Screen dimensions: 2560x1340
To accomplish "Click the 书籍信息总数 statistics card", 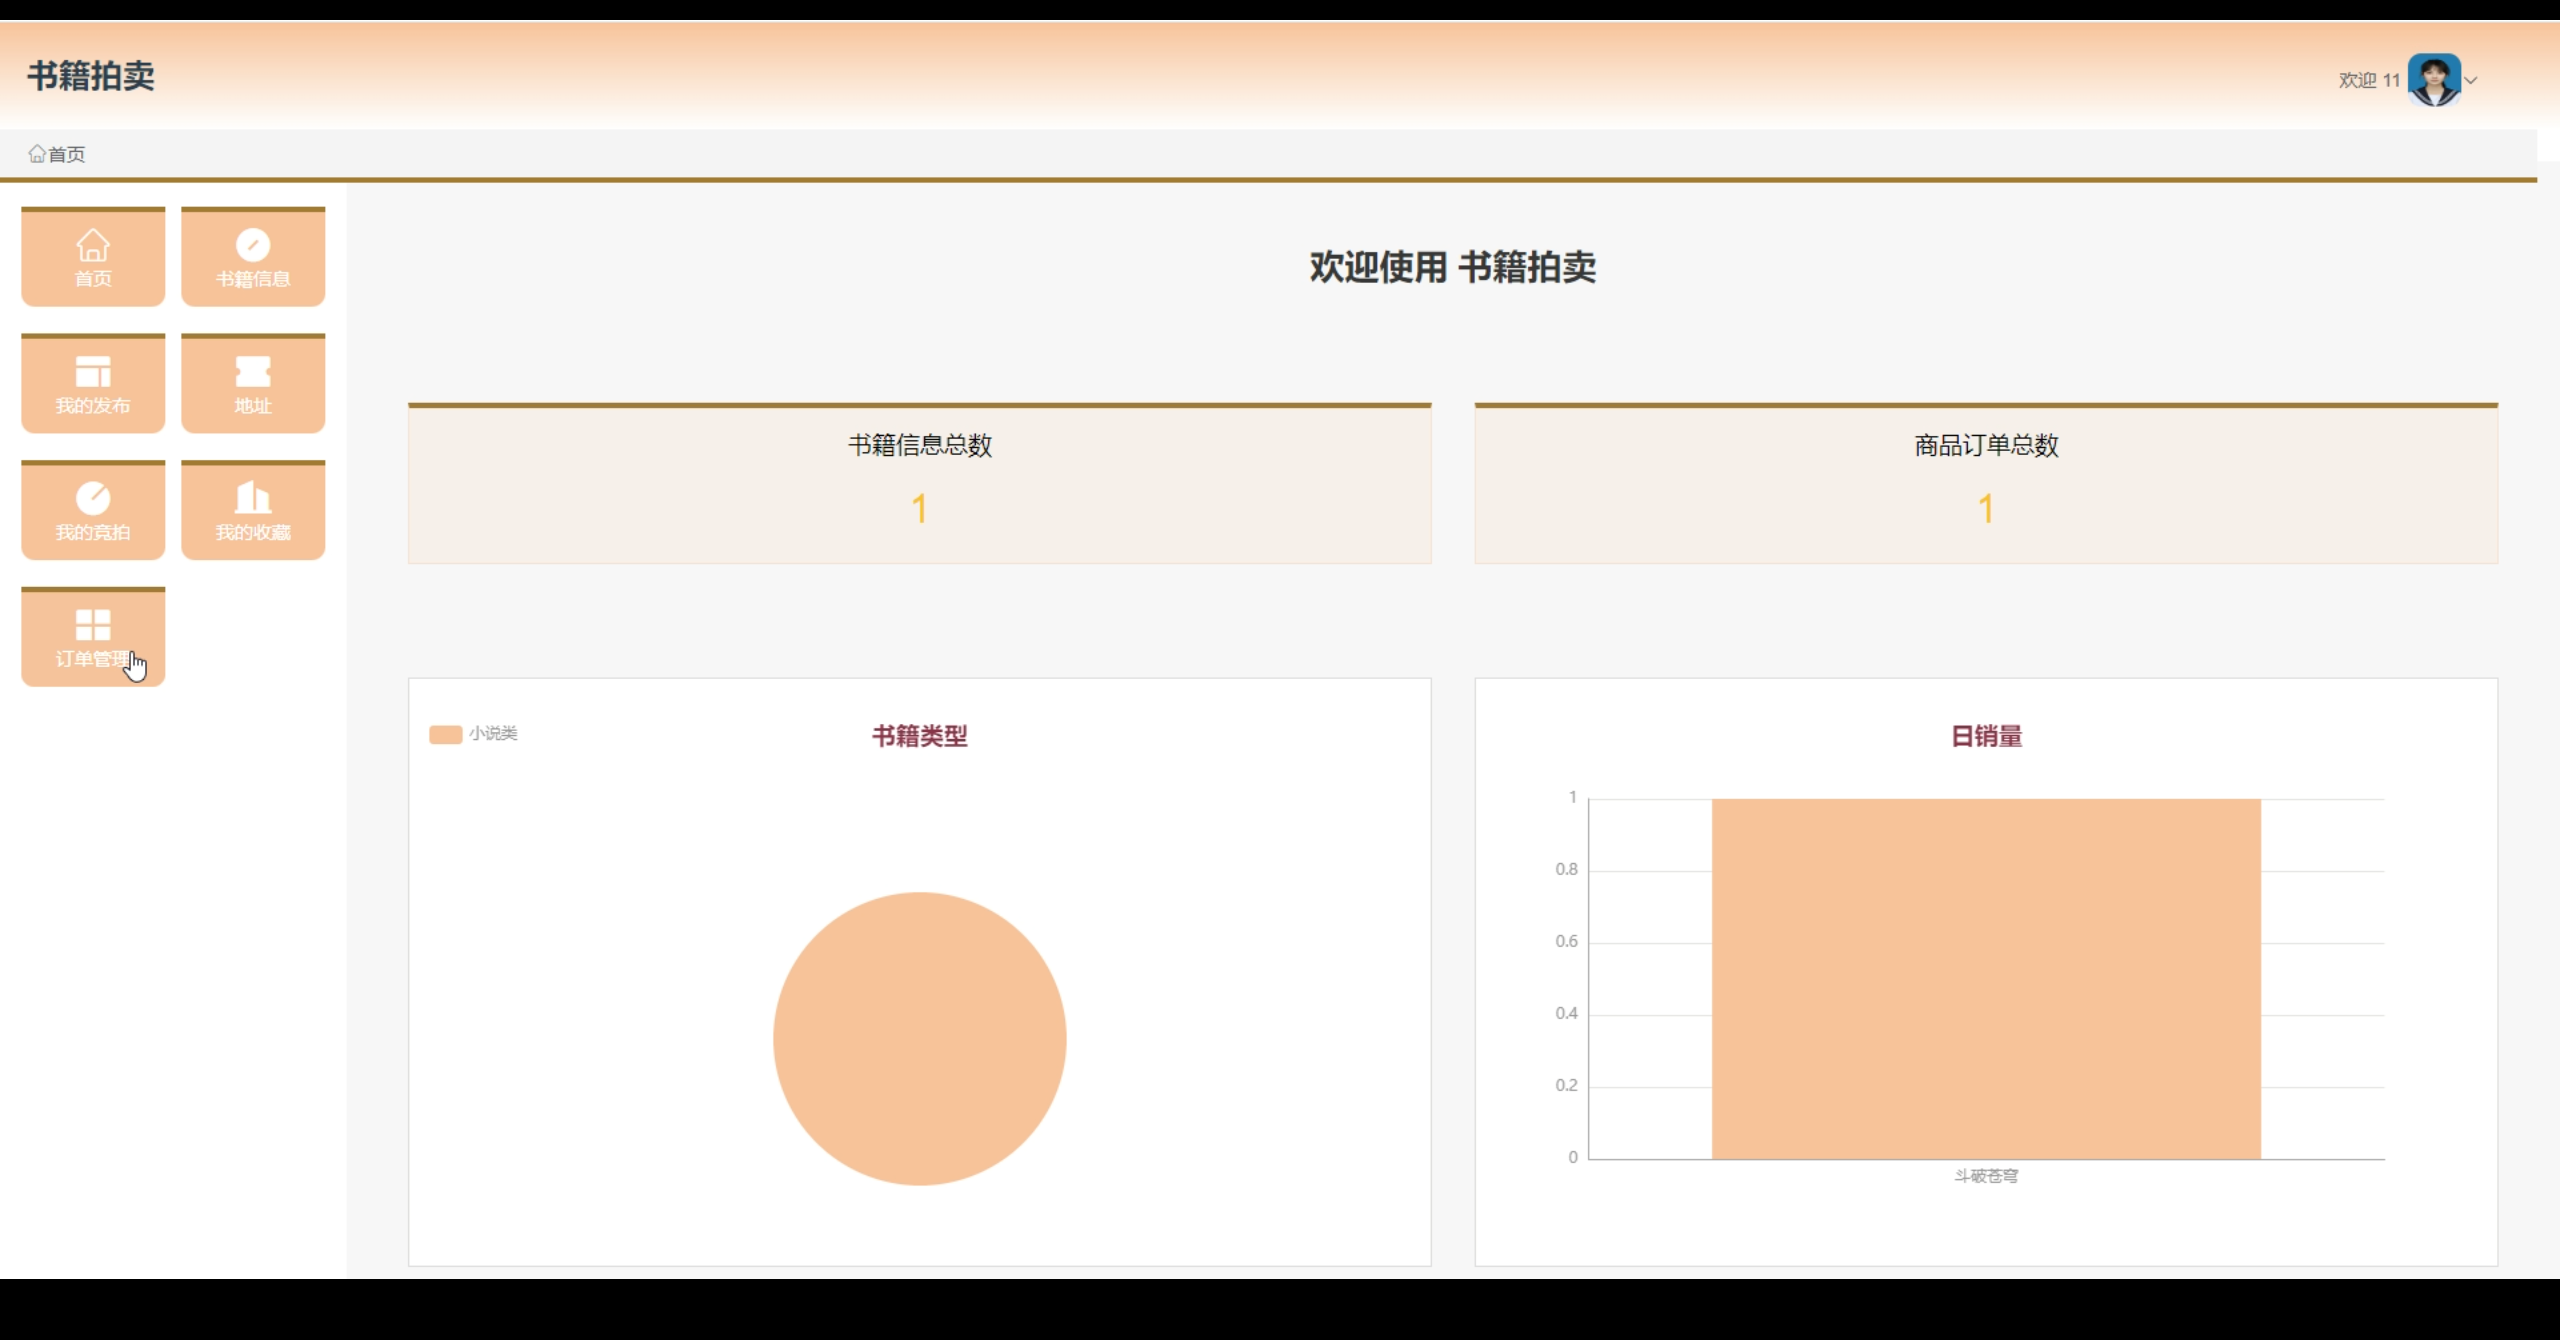I will point(919,484).
